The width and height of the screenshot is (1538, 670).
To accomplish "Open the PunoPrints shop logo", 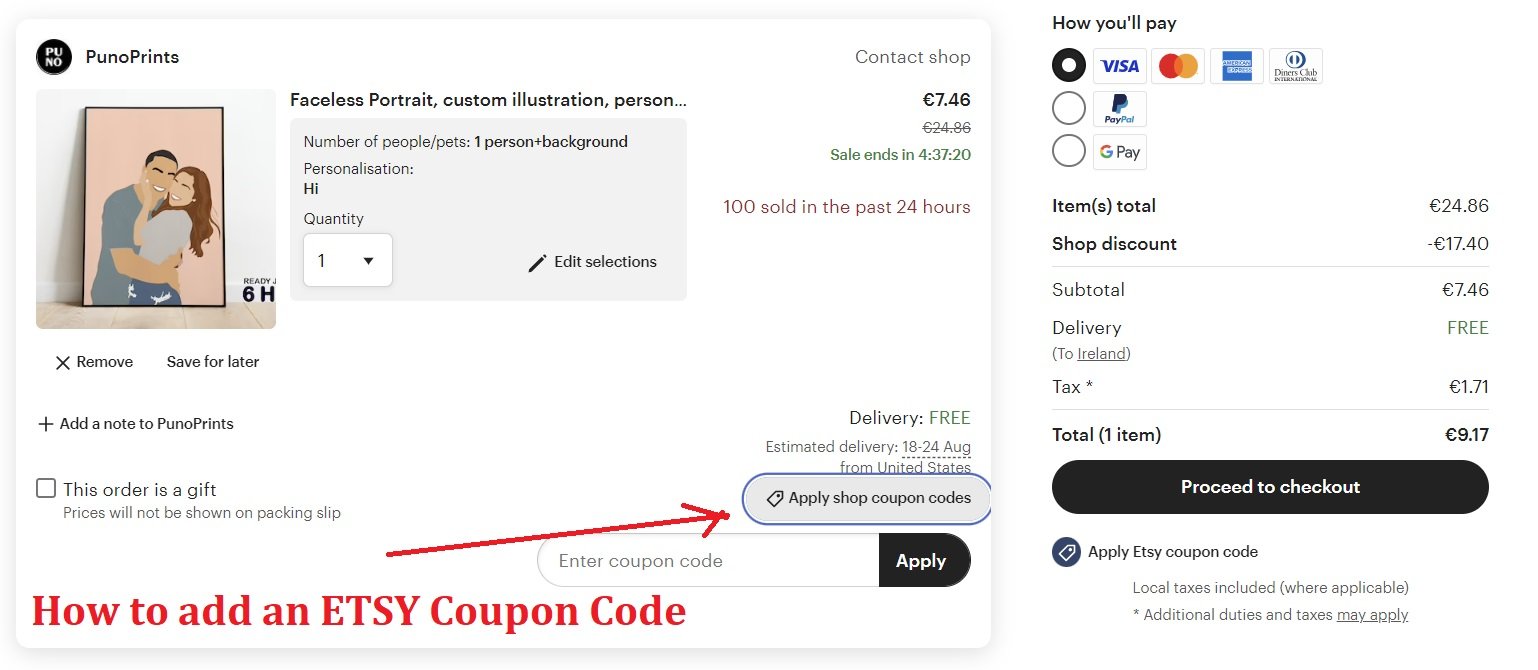I will pyautogui.click(x=52, y=57).
